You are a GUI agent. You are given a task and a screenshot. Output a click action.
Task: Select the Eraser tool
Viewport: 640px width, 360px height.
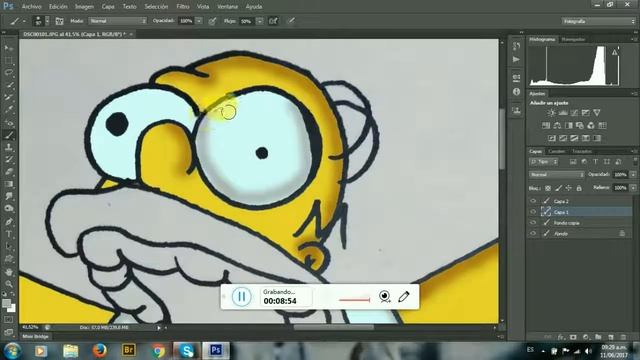9,172
